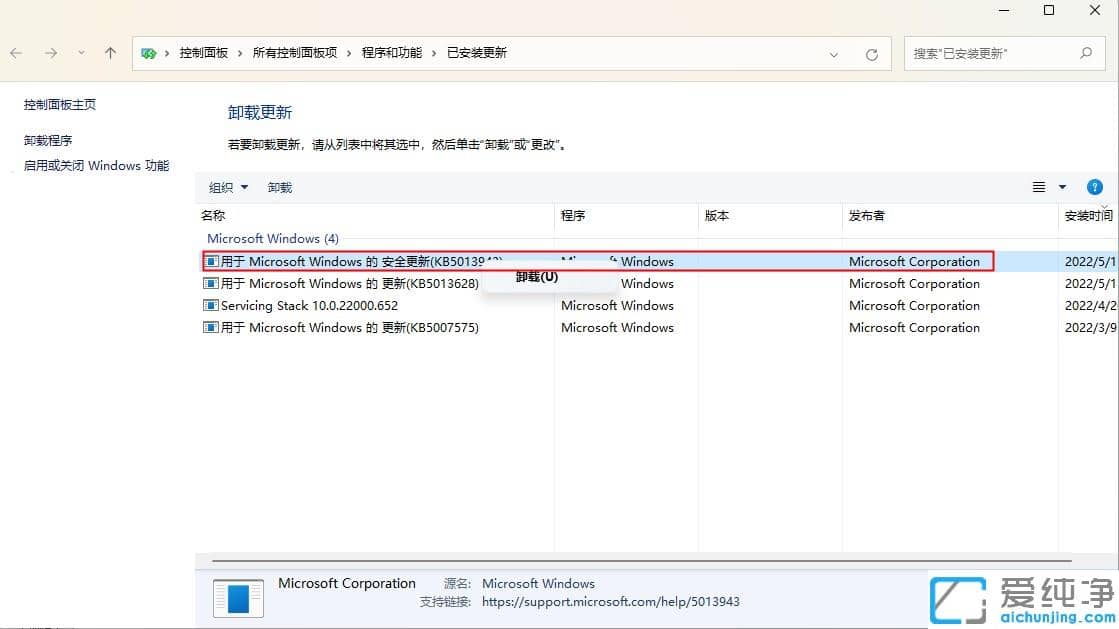Click the Refresh icon in address bar

[x=870, y=53]
